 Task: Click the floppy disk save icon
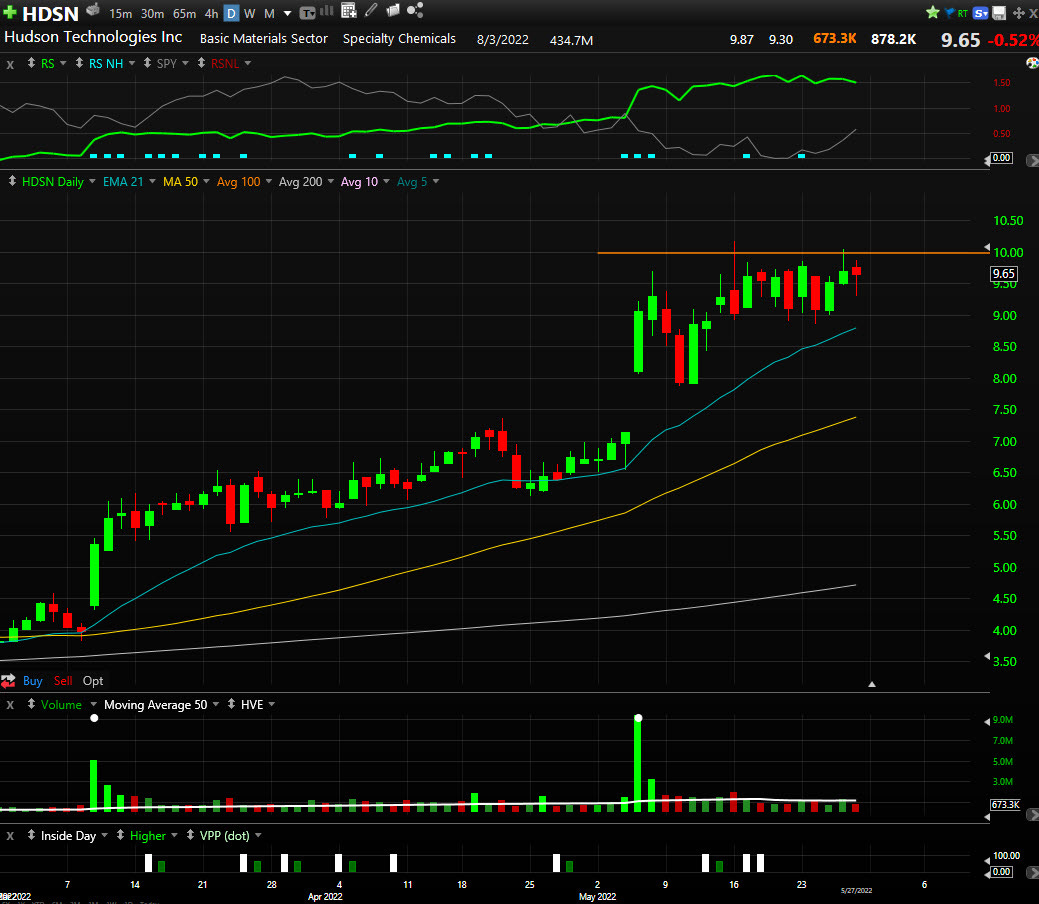coord(999,13)
